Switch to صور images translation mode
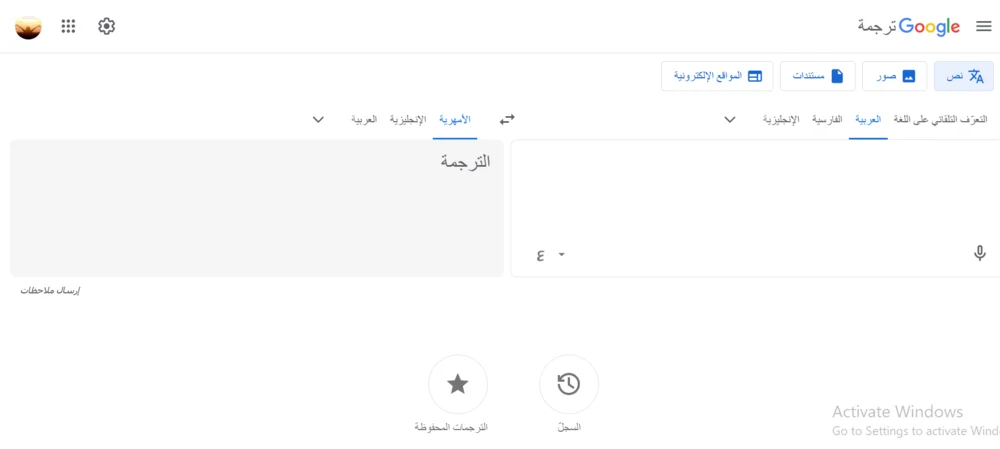This screenshot has width=1000, height=449. pyautogui.click(x=894, y=76)
